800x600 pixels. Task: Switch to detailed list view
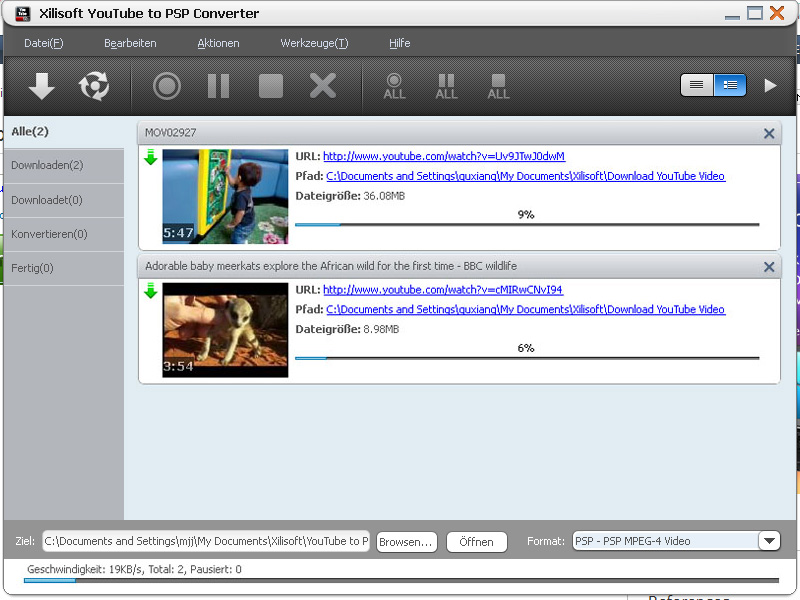tap(730, 85)
